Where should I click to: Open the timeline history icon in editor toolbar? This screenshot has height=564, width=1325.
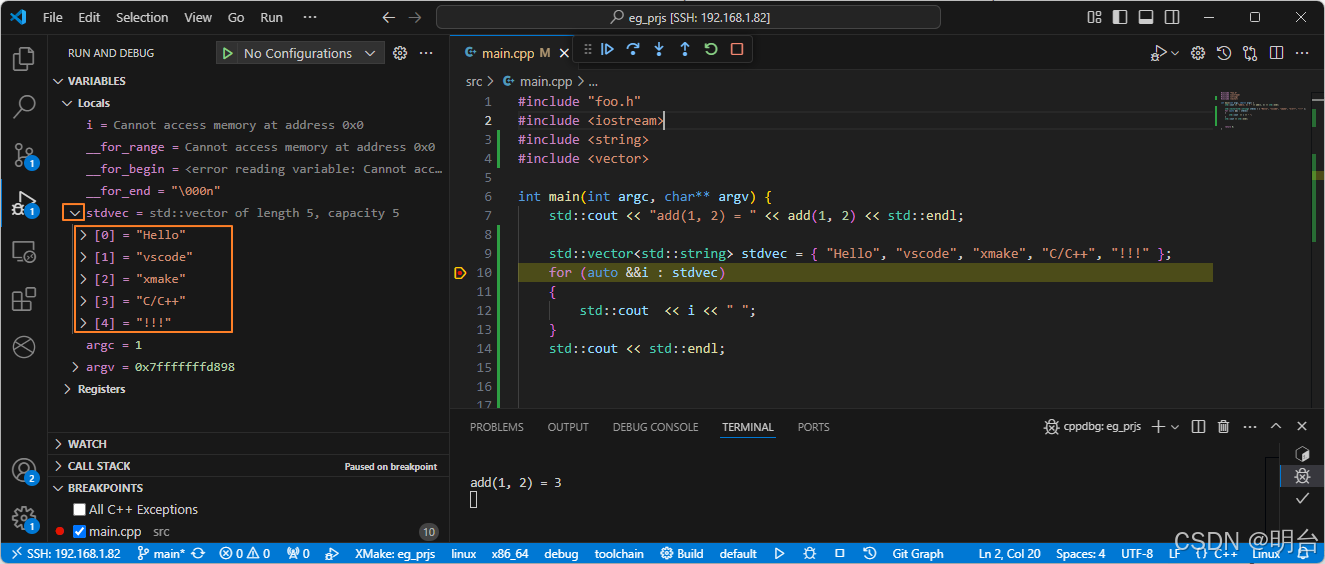1223,53
